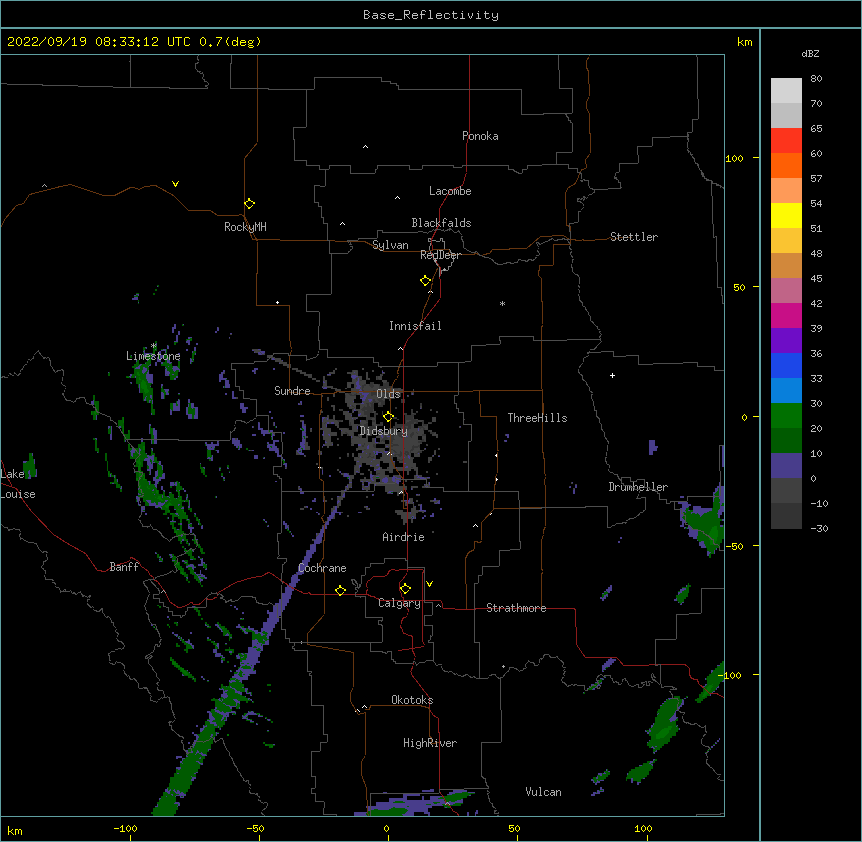Click the 45 dBZ legend value
This screenshot has height=842, width=862.
(x=816, y=278)
